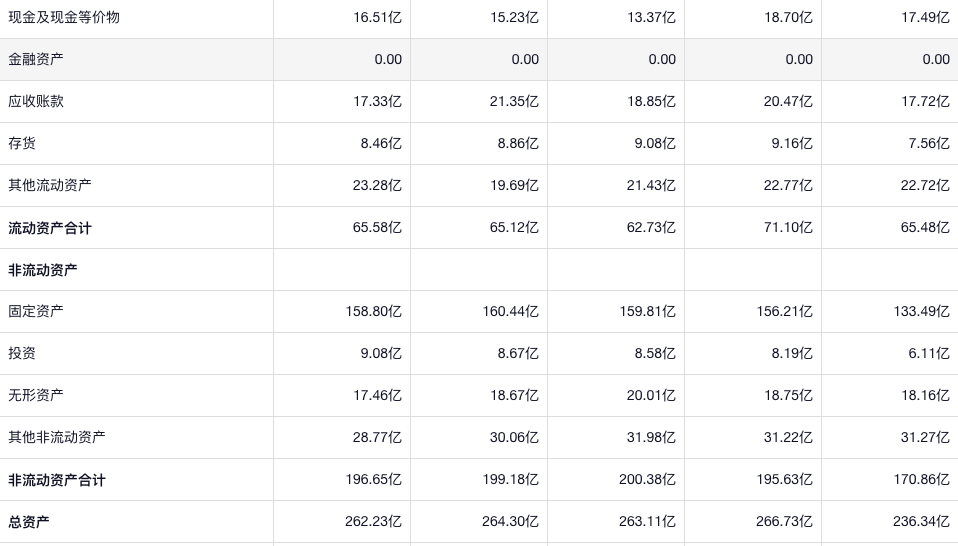Click the 总资产 row header
Image resolution: width=958 pixels, height=546 pixels.
point(29,522)
